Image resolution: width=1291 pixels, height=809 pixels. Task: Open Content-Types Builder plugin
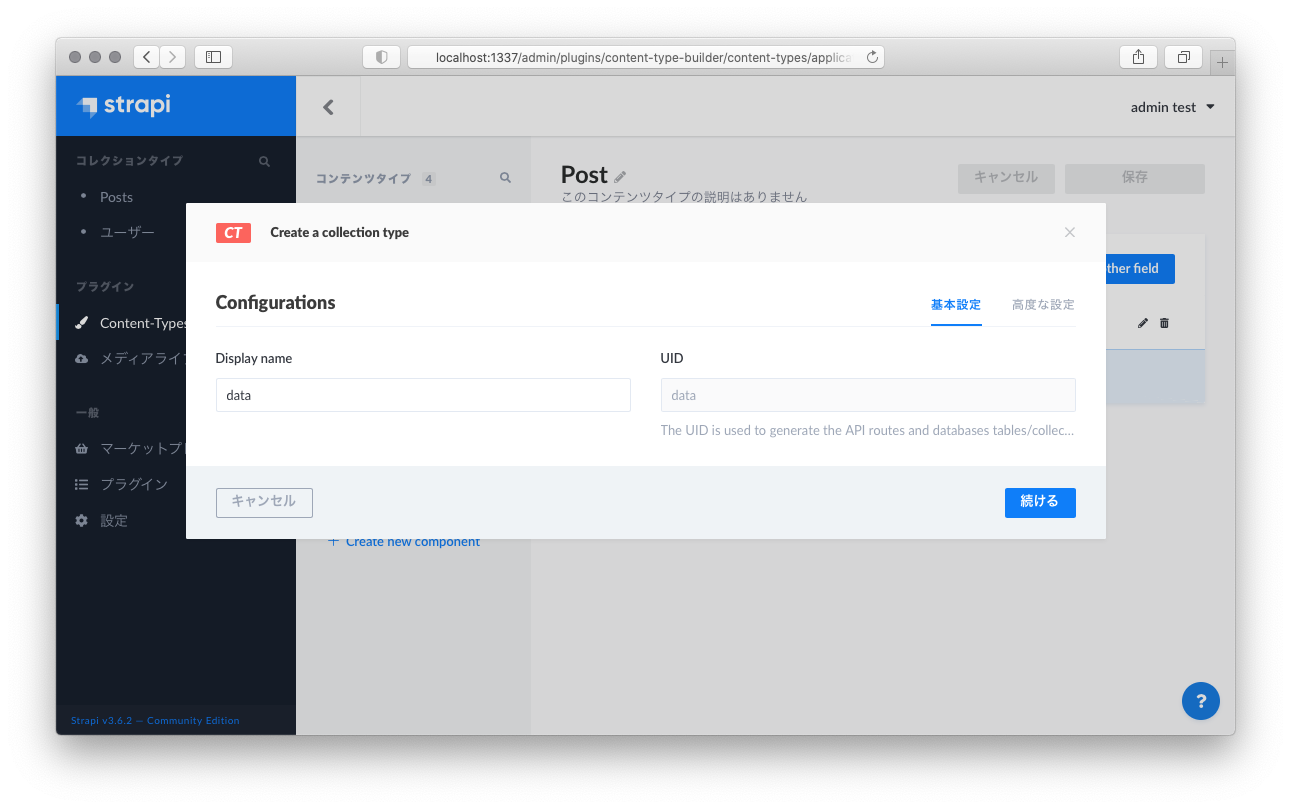(x=143, y=323)
